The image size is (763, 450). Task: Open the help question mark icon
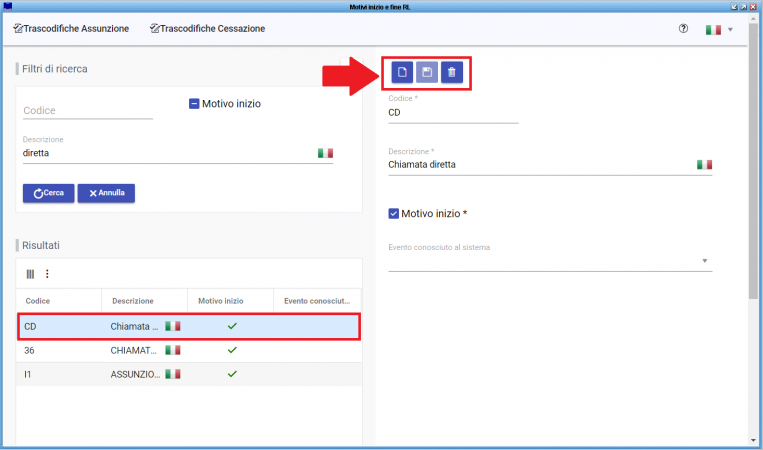(x=683, y=29)
